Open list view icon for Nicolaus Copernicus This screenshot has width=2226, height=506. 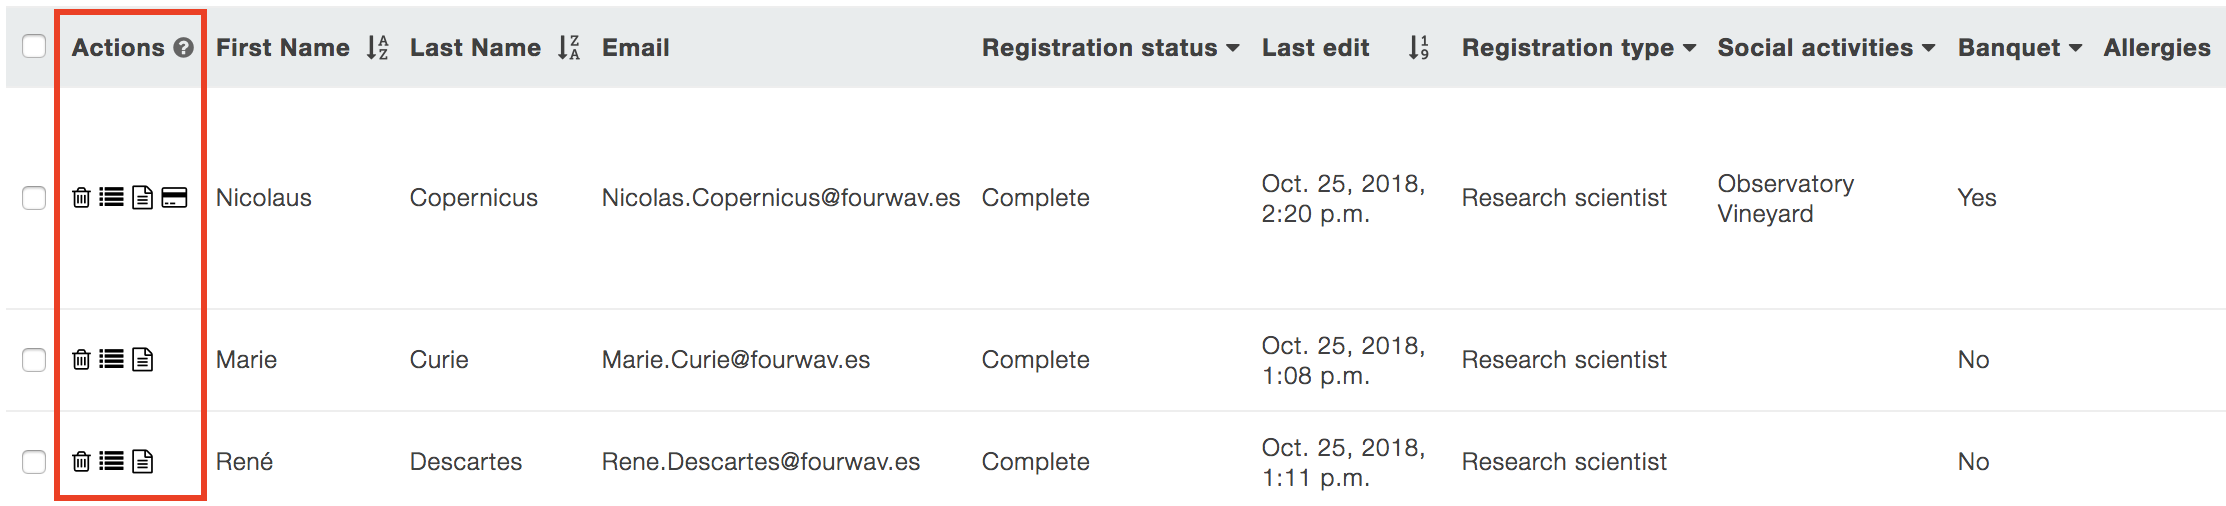(x=112, y=198)
